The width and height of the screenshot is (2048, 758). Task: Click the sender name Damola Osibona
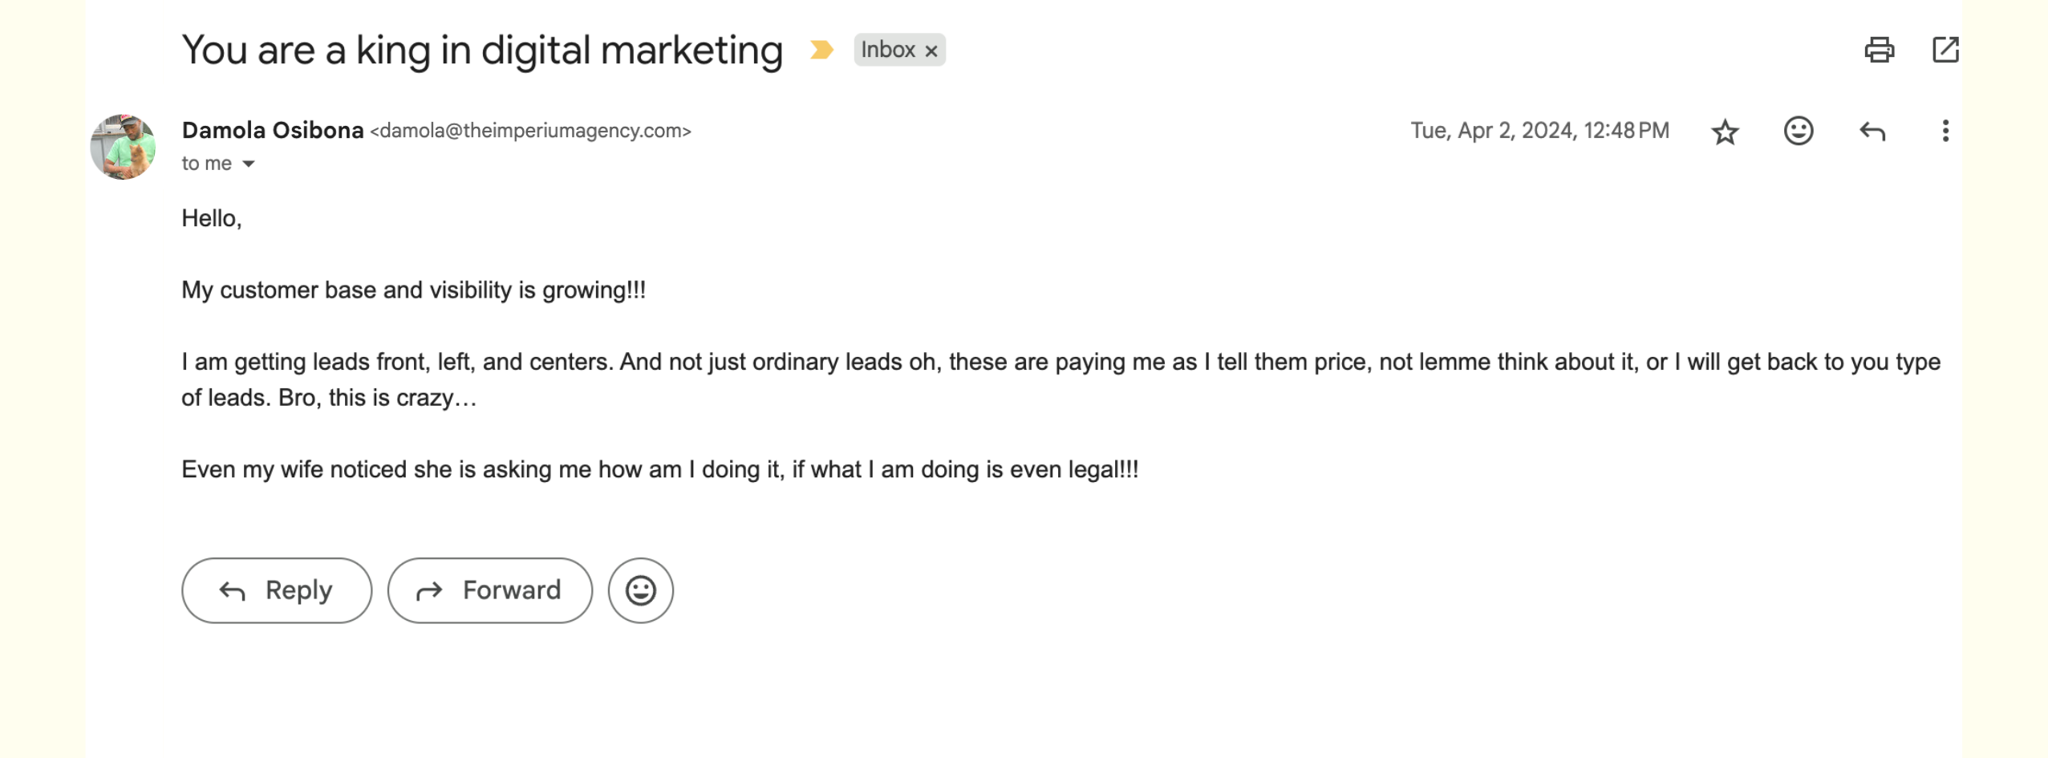point(273,130)
